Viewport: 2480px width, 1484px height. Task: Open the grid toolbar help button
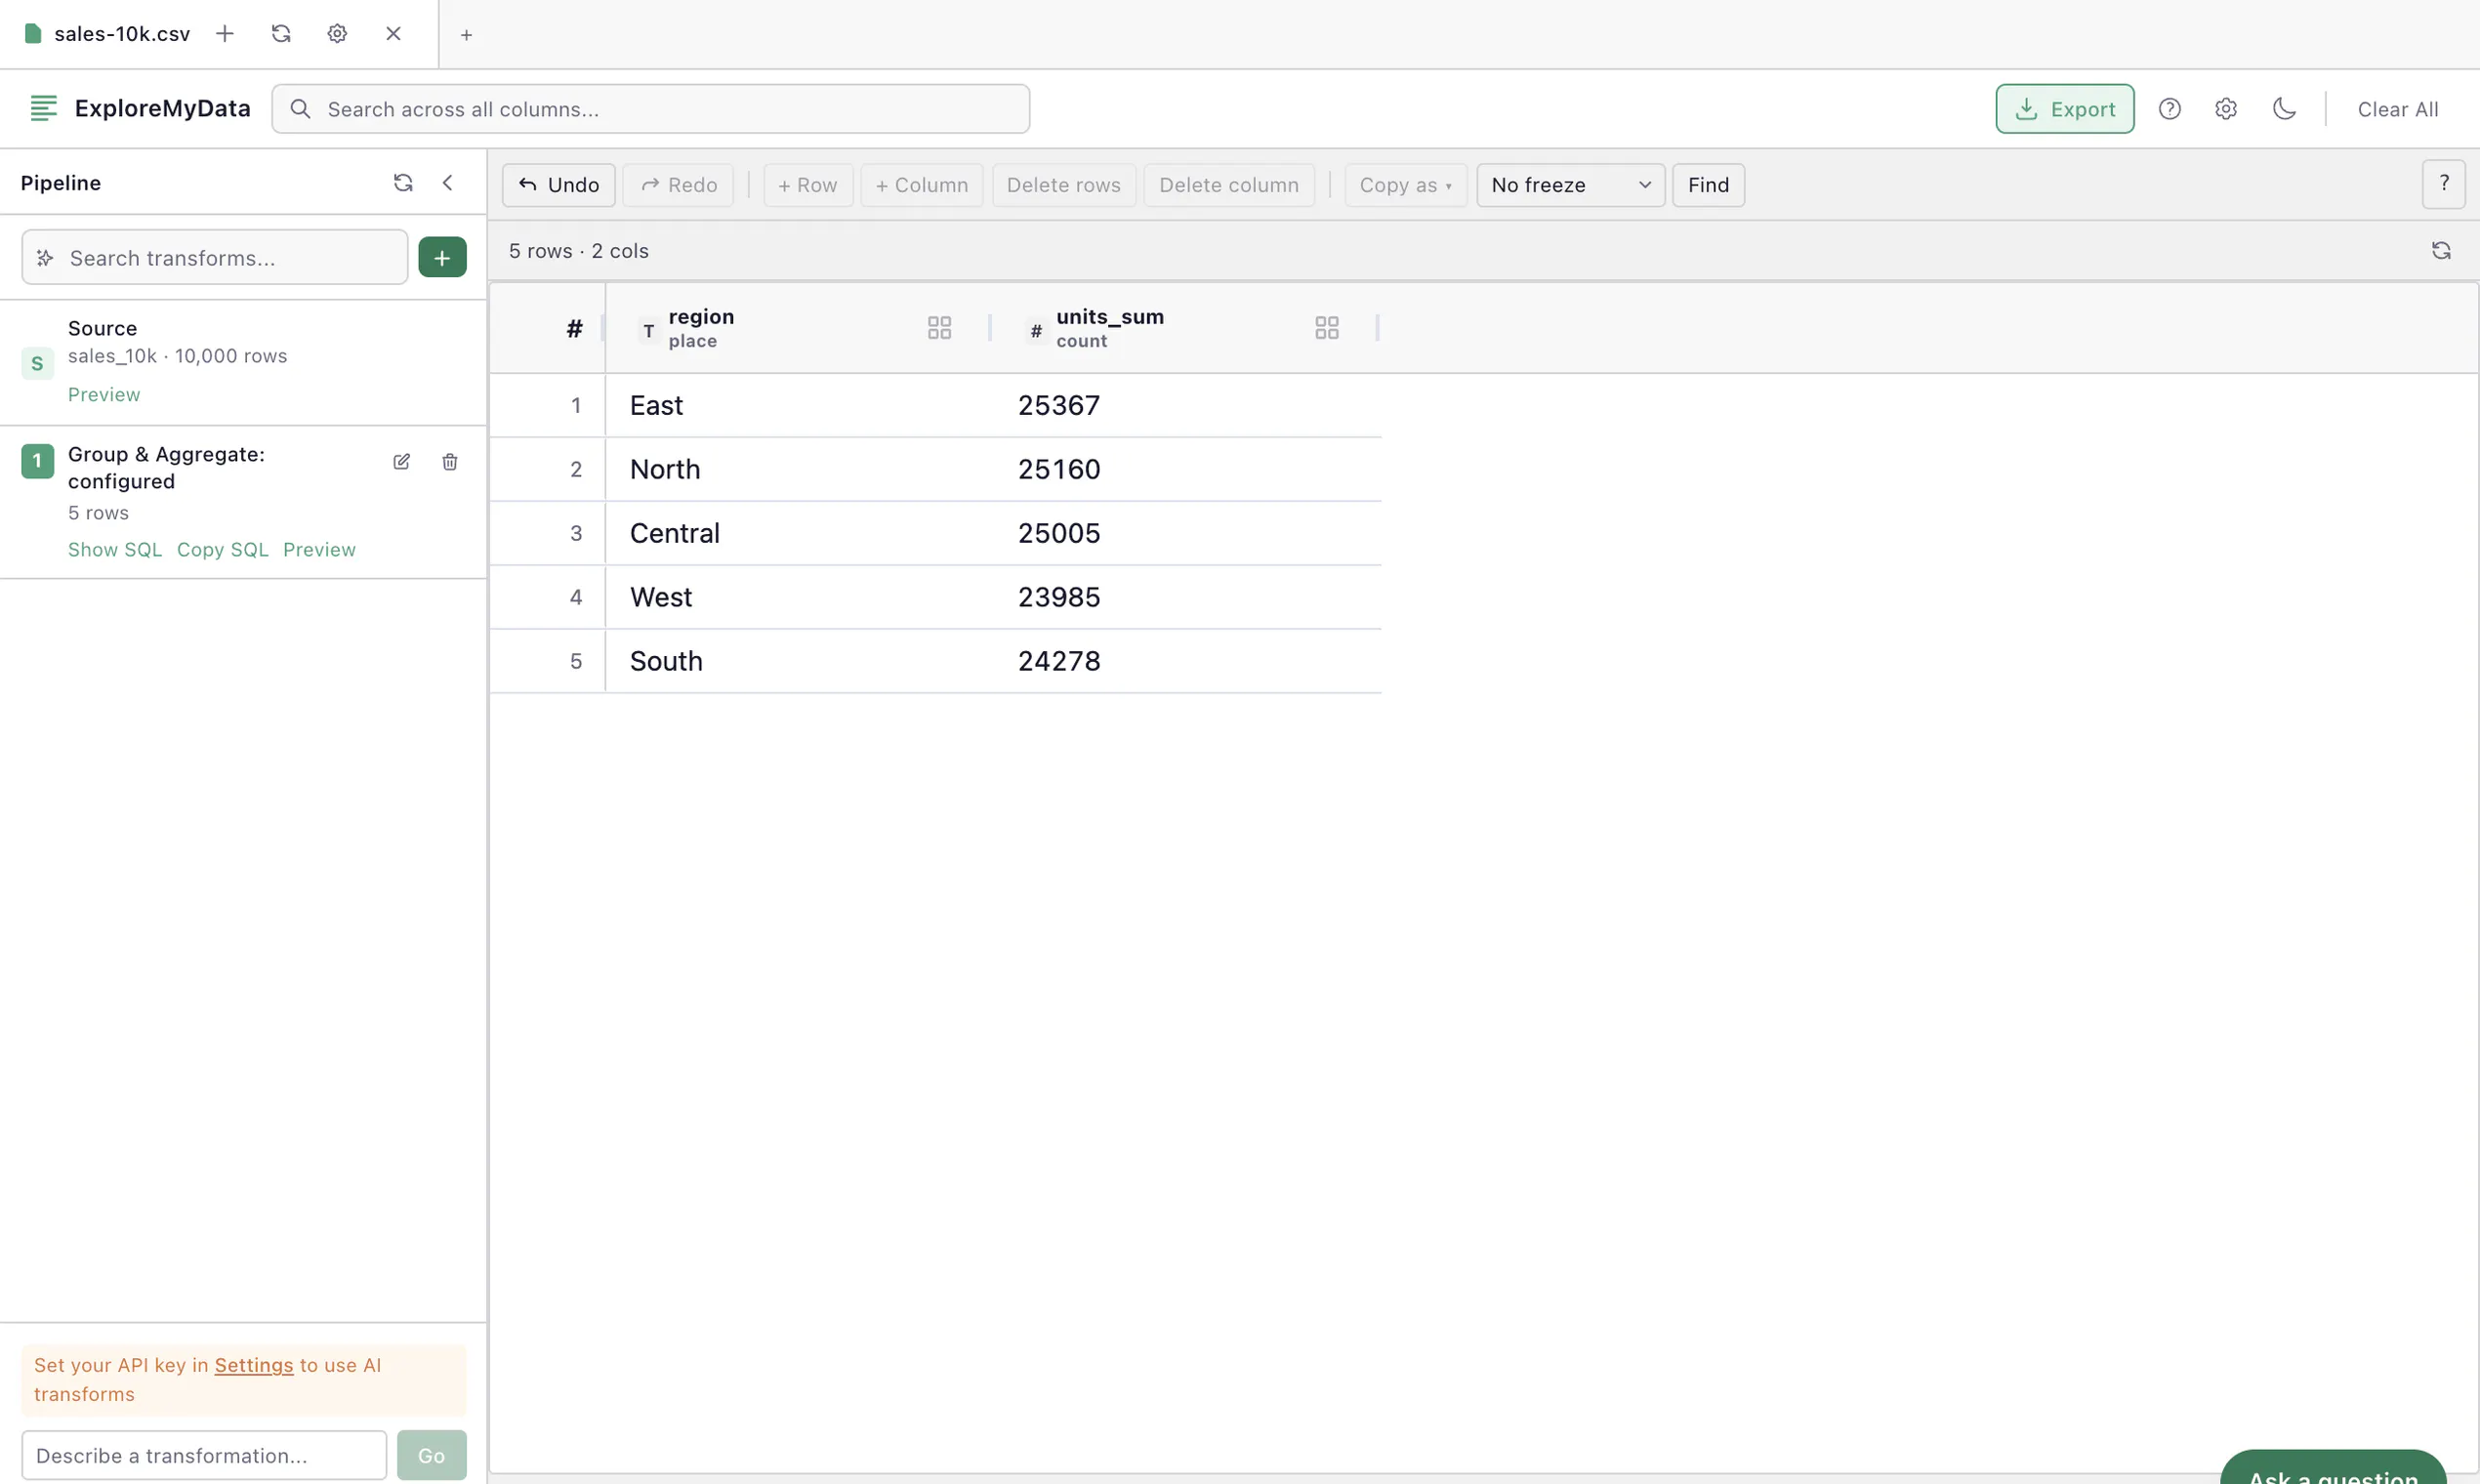point(2443,184)
